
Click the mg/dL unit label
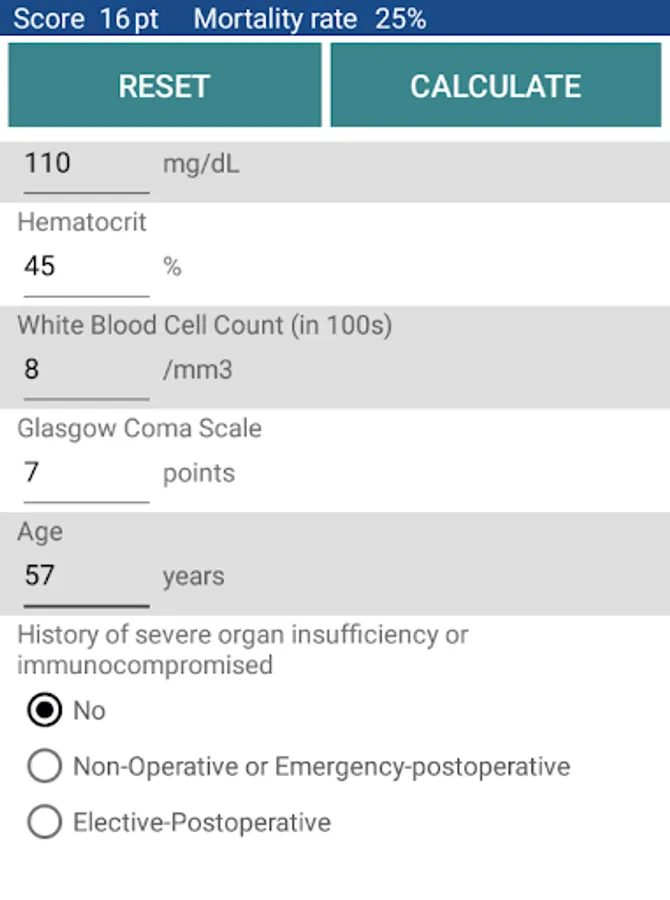click(x=202, y=165)
